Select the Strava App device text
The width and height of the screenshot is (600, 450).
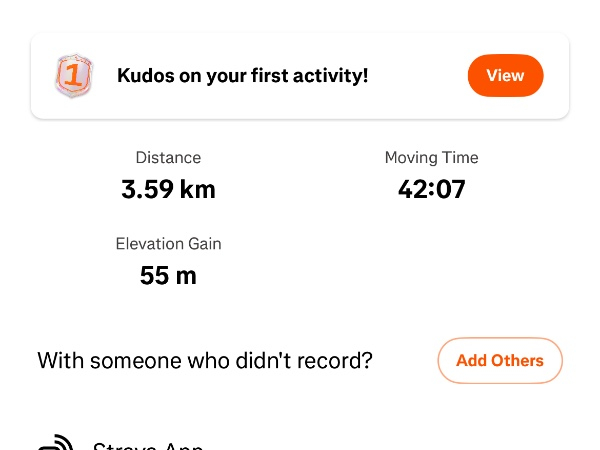point(148,445)
